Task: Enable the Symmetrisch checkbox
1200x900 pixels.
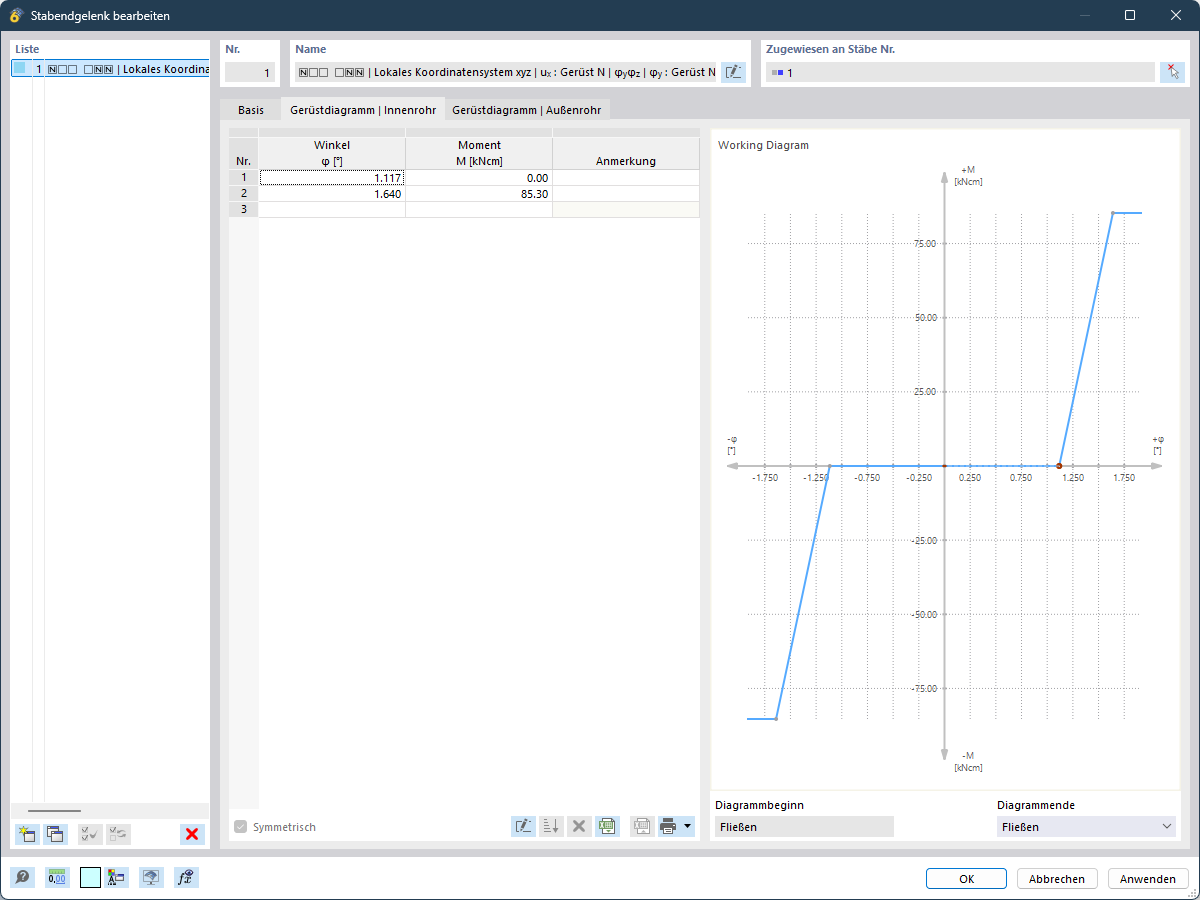Action: (x=240, y=826)
